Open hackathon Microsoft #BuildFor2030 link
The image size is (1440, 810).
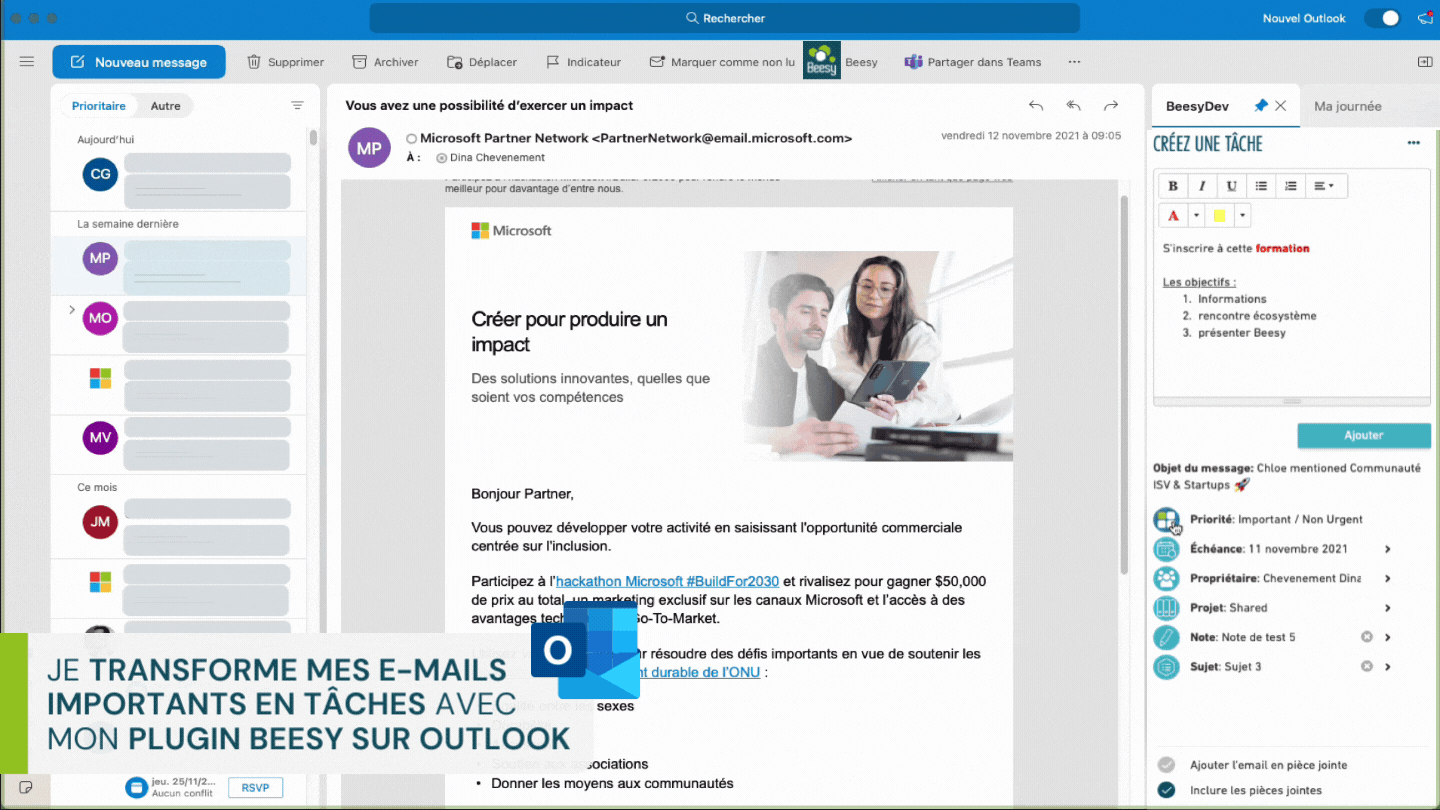click(x=667, y=581)
